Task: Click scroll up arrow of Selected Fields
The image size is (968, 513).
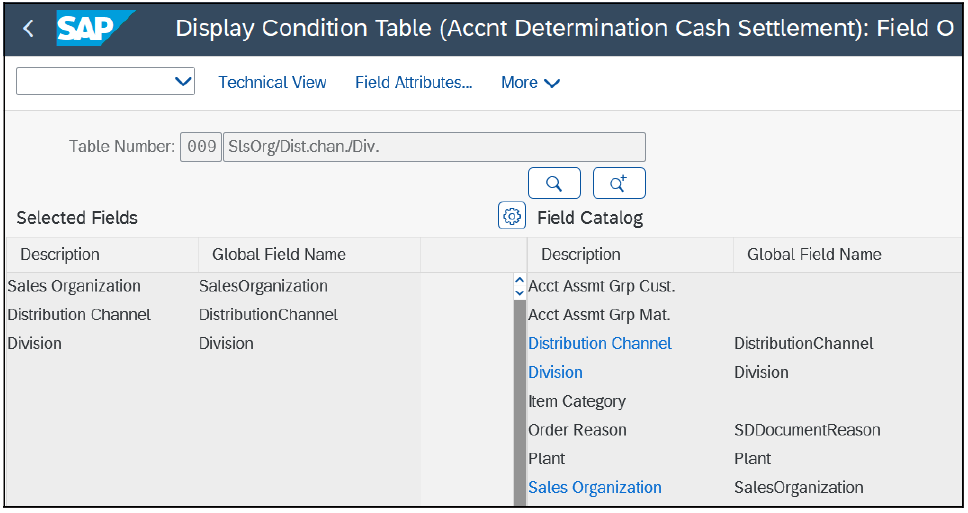Action: click(520, 281)
